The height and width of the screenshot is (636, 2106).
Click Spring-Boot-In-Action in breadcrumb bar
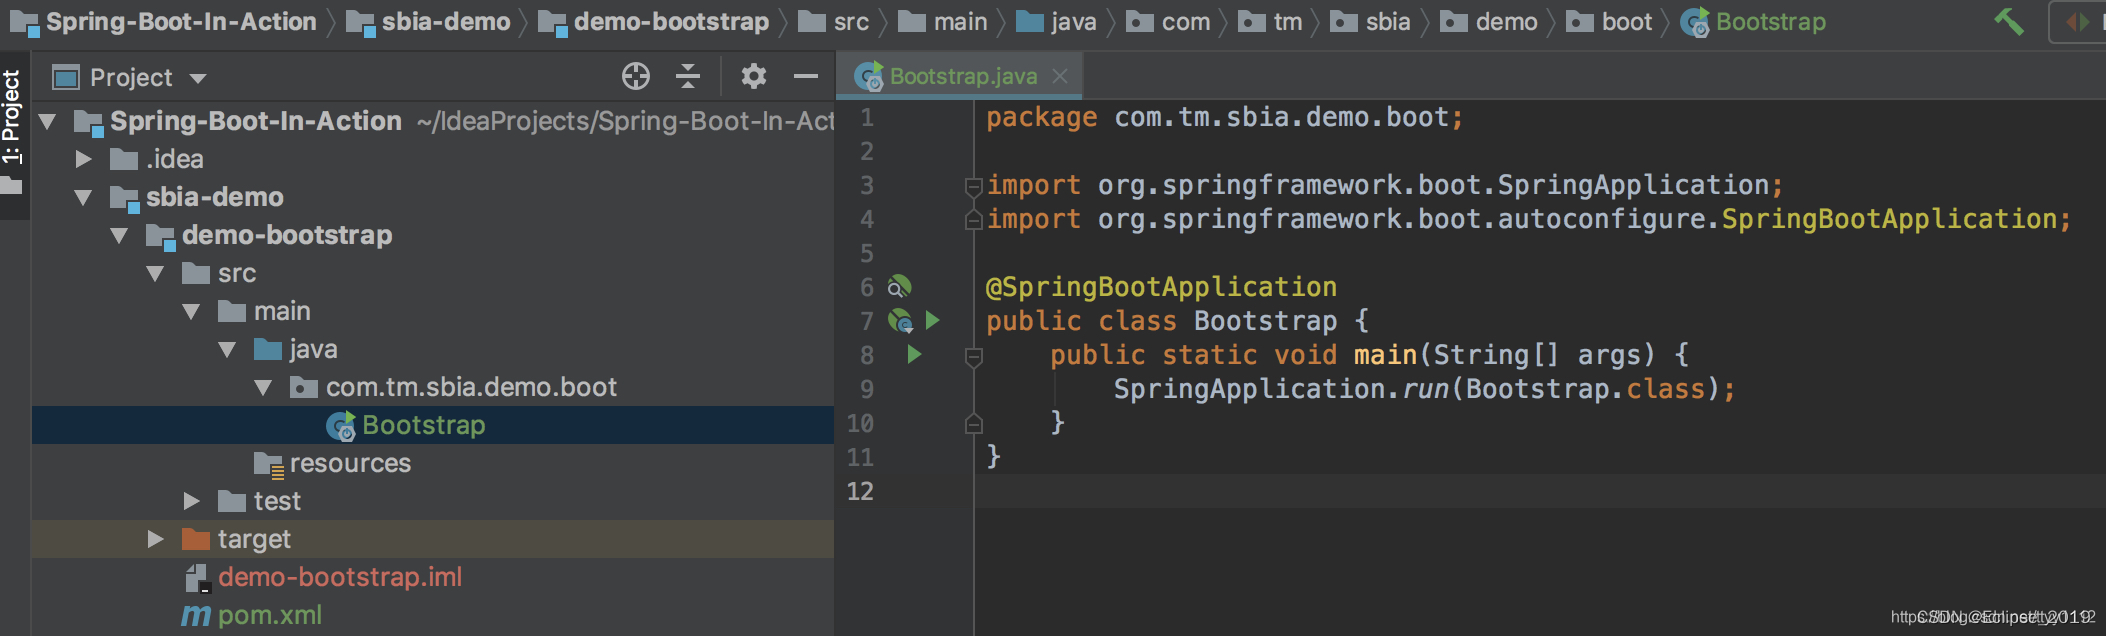tap(164, 22)
